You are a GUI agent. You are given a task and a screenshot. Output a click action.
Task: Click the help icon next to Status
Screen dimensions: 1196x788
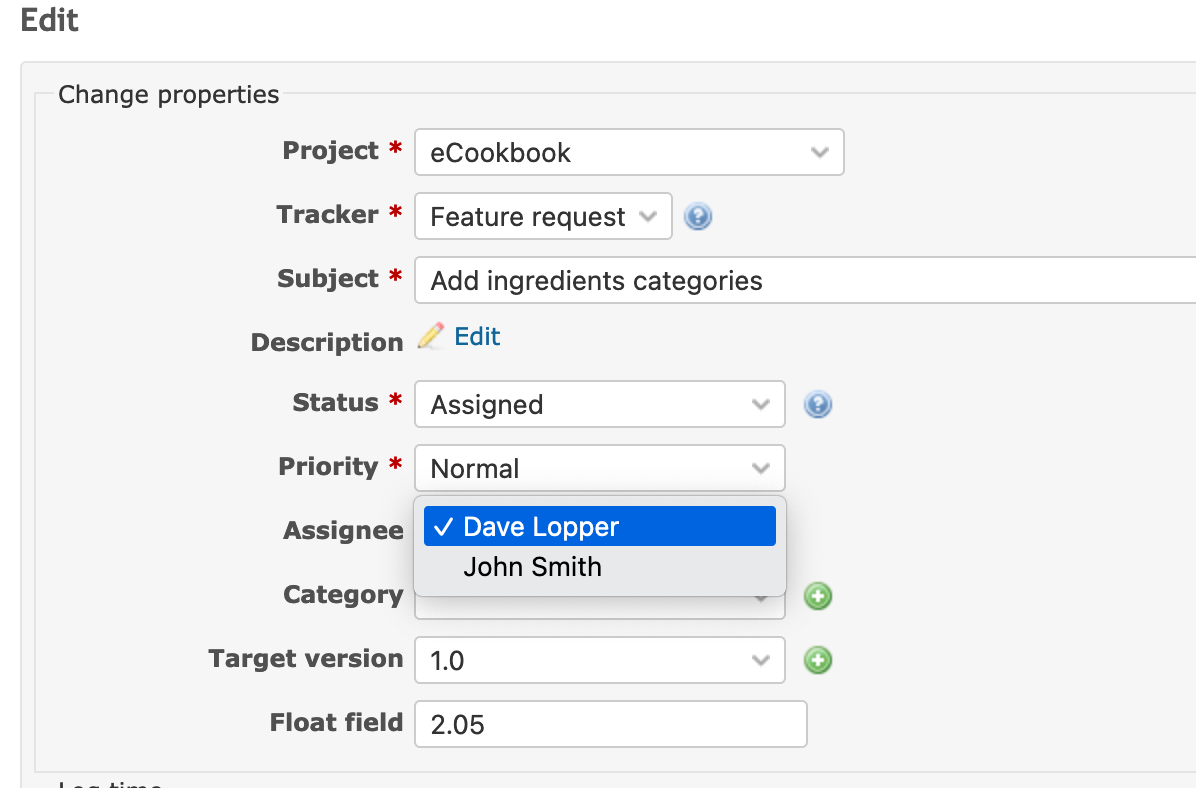818,404
